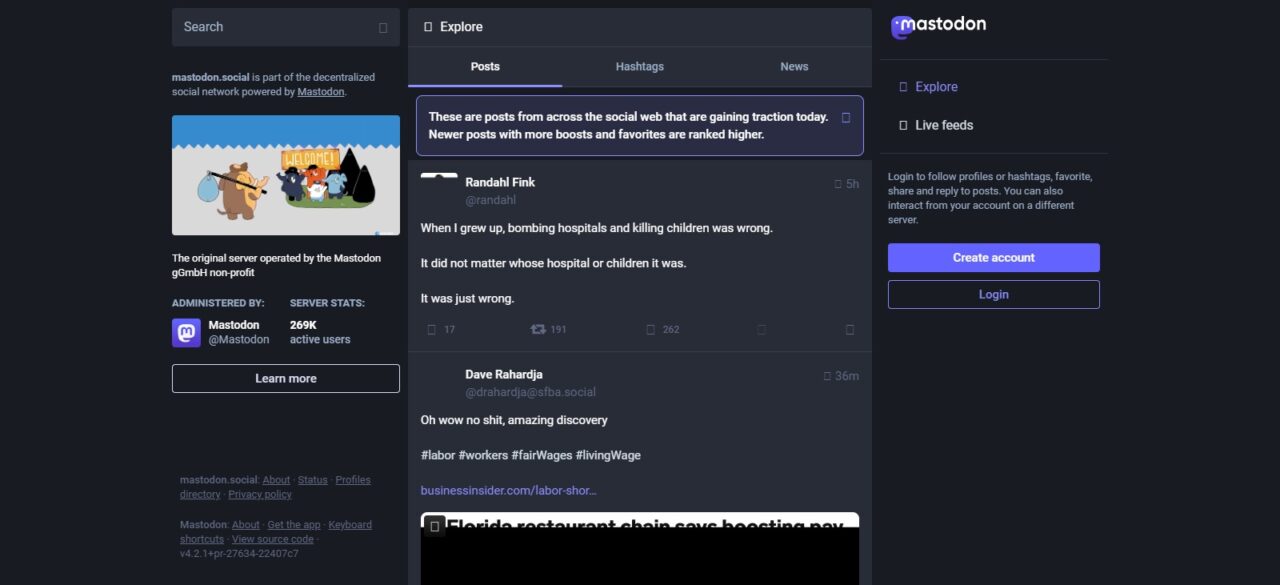
Task: Open the About link after mastodon.social
Action: 276,480
